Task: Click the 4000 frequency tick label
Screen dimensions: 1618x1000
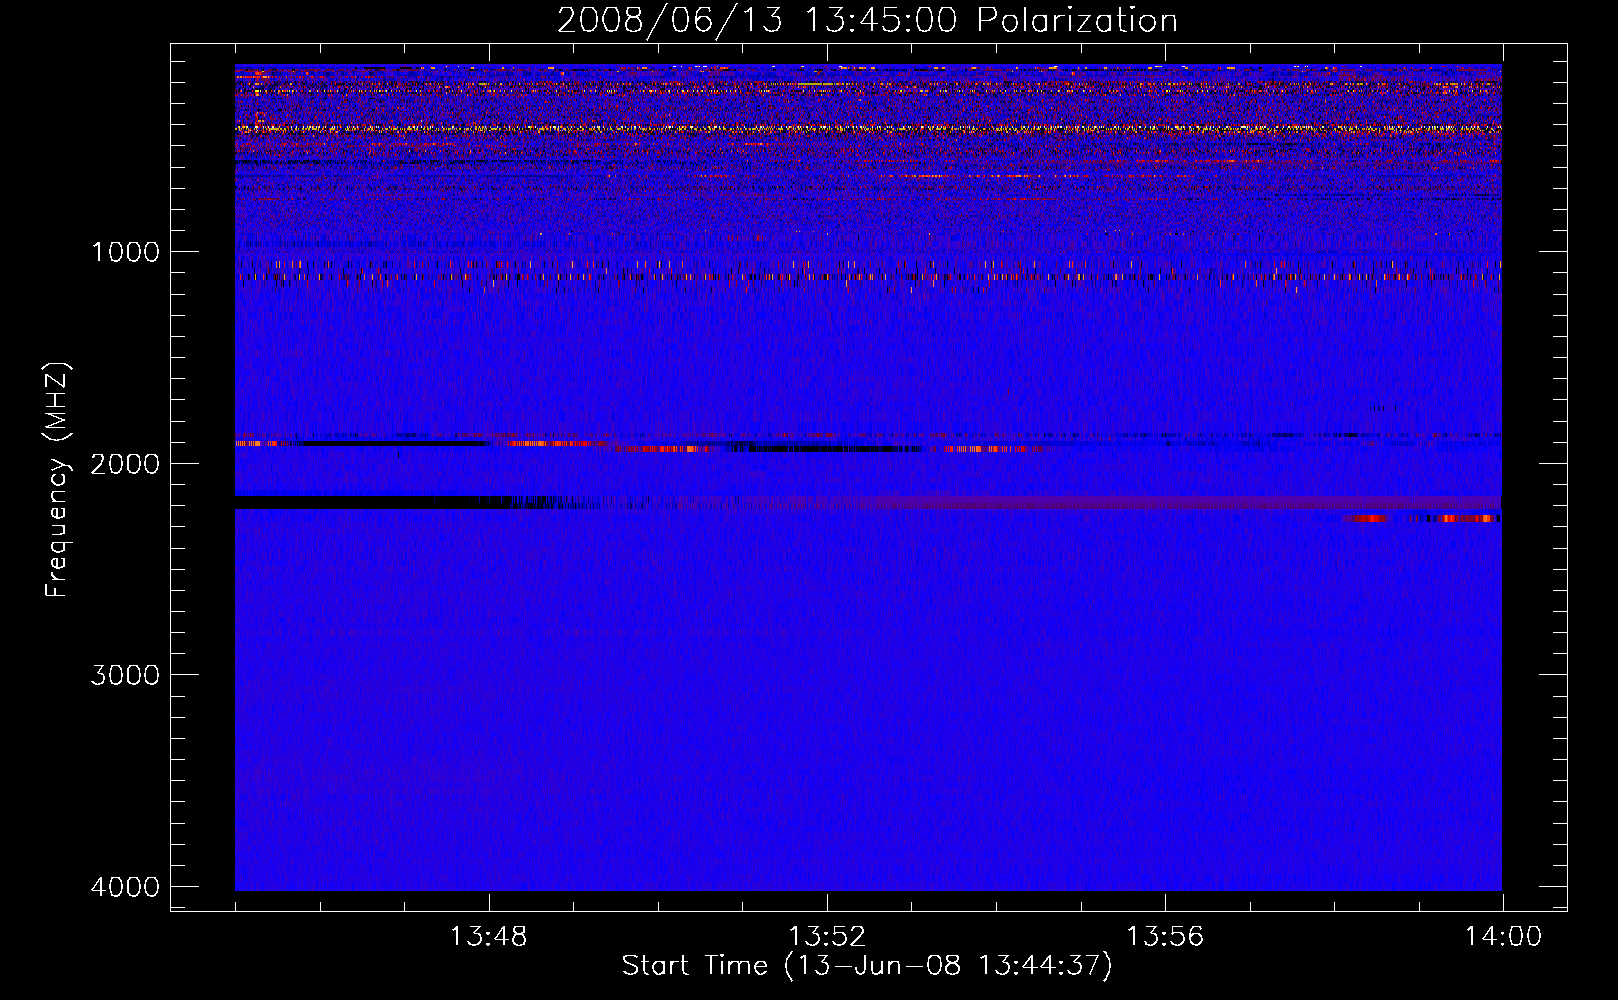Action: tap(125, 887)
